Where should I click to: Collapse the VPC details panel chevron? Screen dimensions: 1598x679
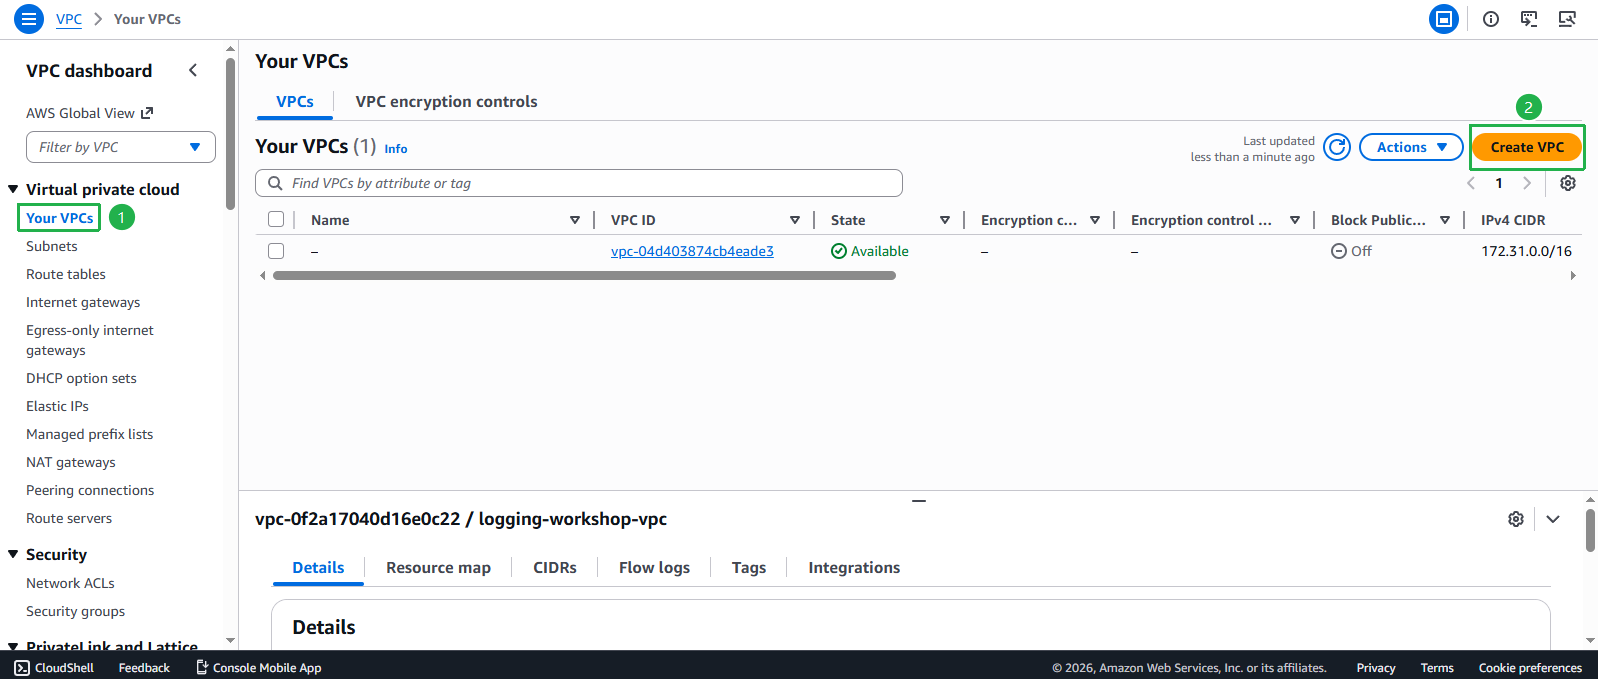point(1553,519)
